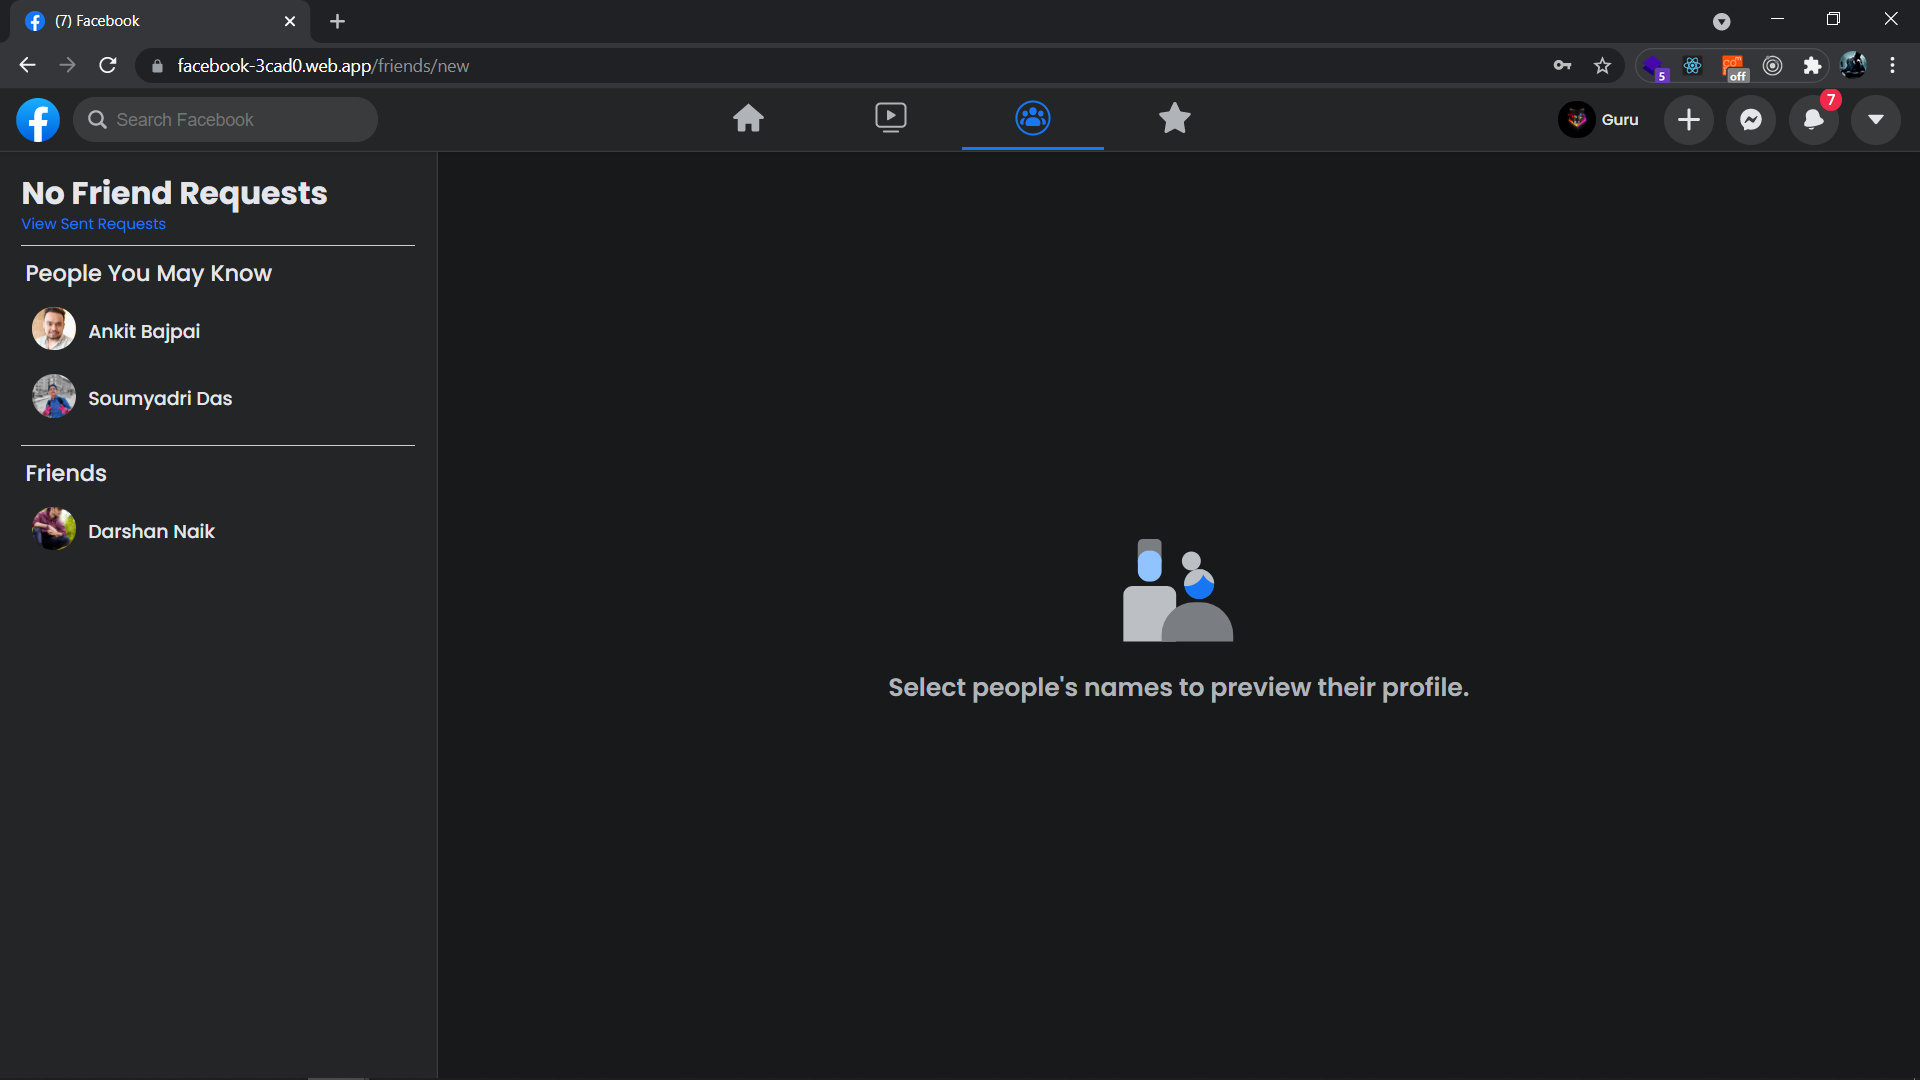Click View Sent Requests link
This screenshot has height=1080, width=1920.
93,224
